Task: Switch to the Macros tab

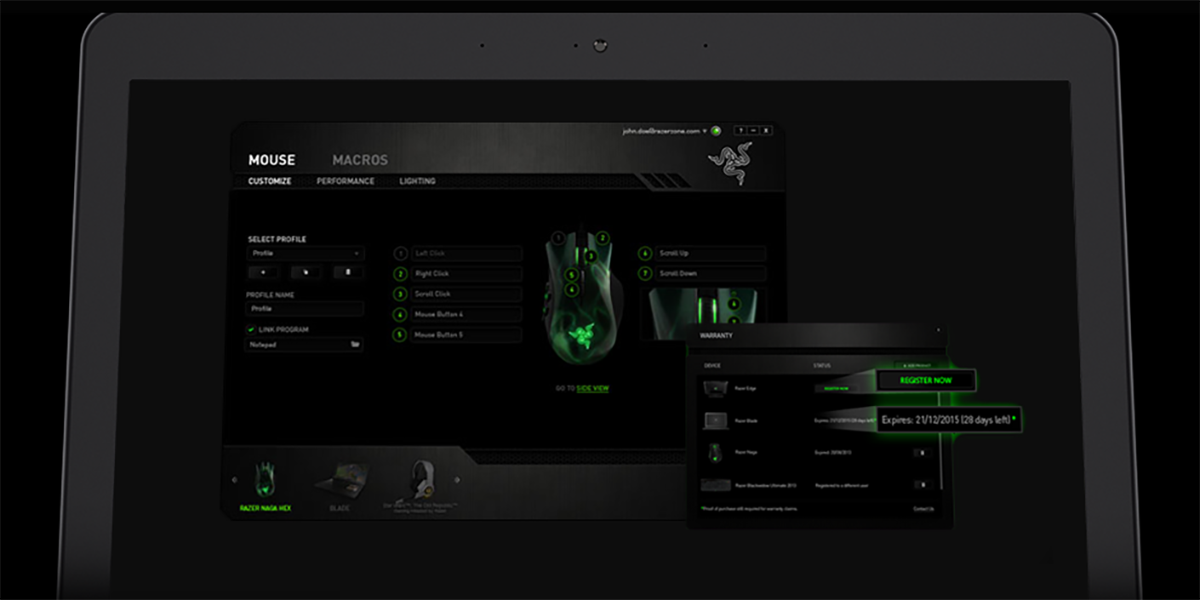Action: pos(360,160)
